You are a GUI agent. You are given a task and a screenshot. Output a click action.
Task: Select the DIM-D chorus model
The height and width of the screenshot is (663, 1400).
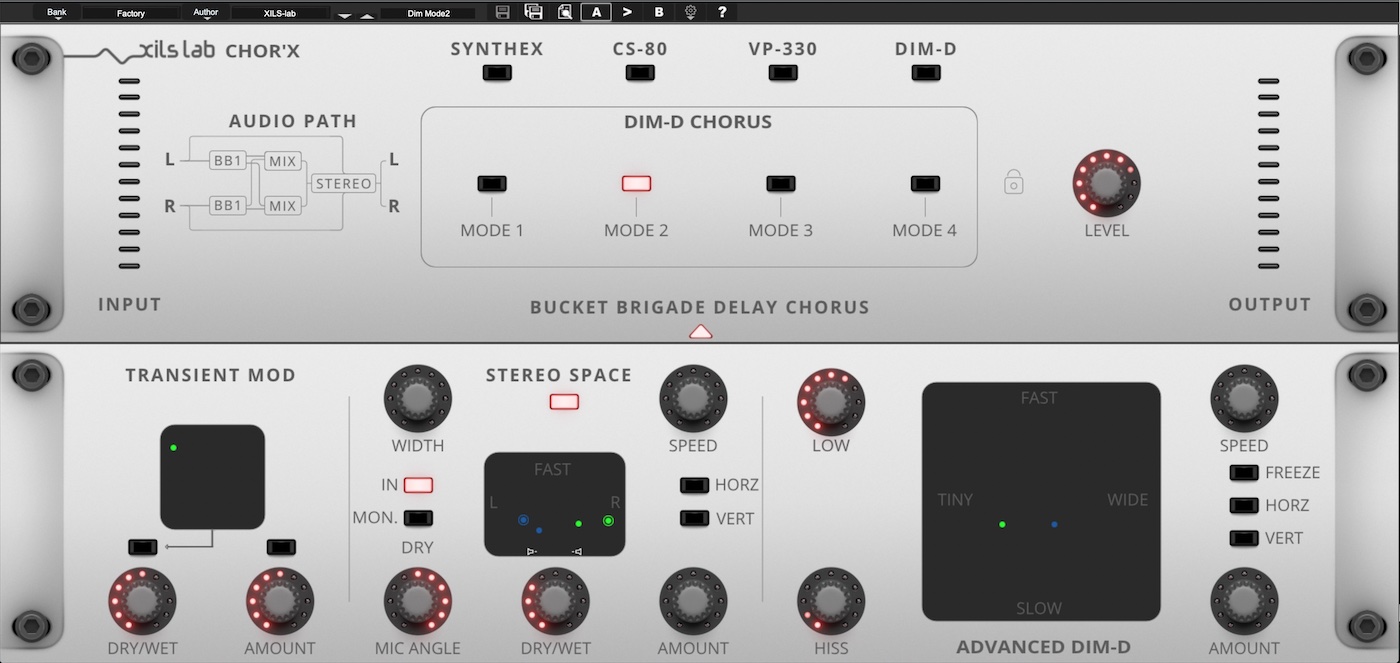pyautogui.click(x=926, y=72)
